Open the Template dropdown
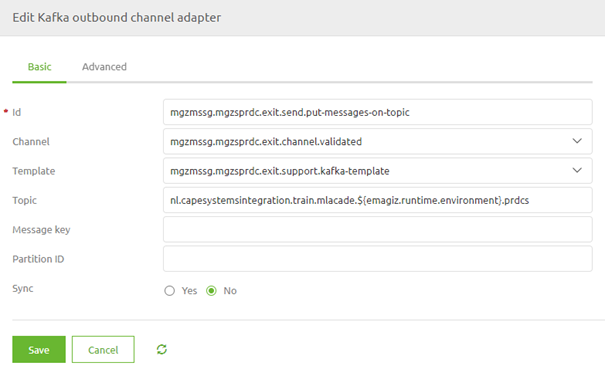Viewport: 605px width, 376px height. click(377, 171)
